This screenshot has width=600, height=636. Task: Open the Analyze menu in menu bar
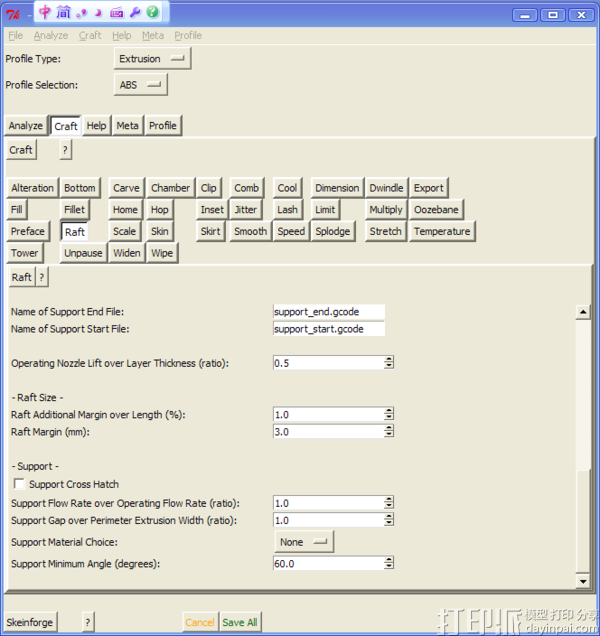pyautogui.click(x=51, y=35)
